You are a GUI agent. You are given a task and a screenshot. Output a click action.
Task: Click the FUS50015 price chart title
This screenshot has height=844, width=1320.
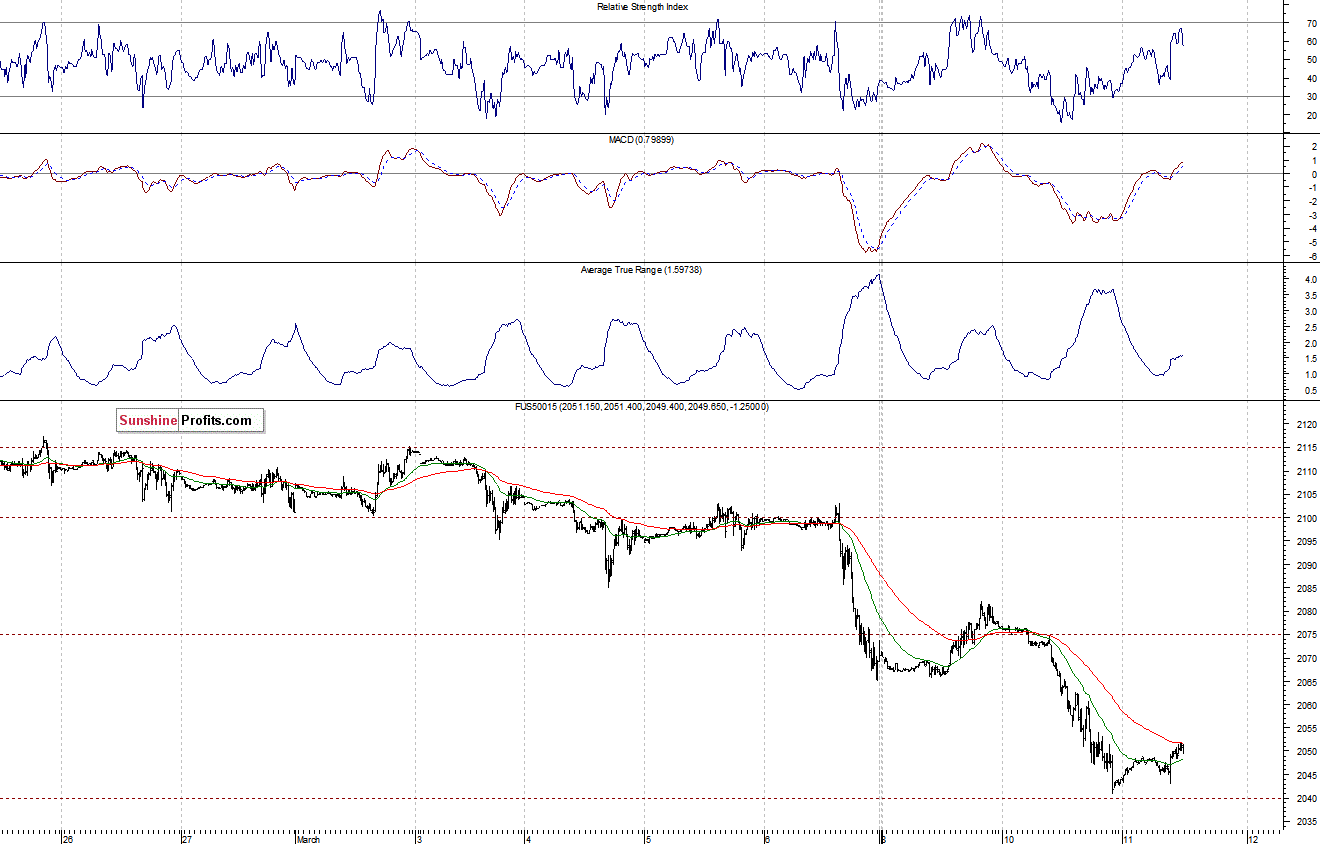click(x=642, y=407)
